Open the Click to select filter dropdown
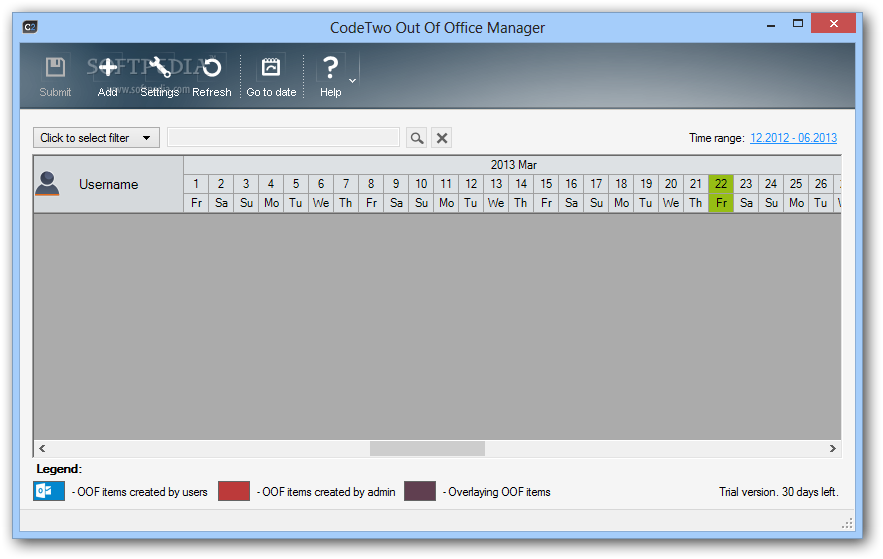883x559 pixels. (x=96, y=138)
